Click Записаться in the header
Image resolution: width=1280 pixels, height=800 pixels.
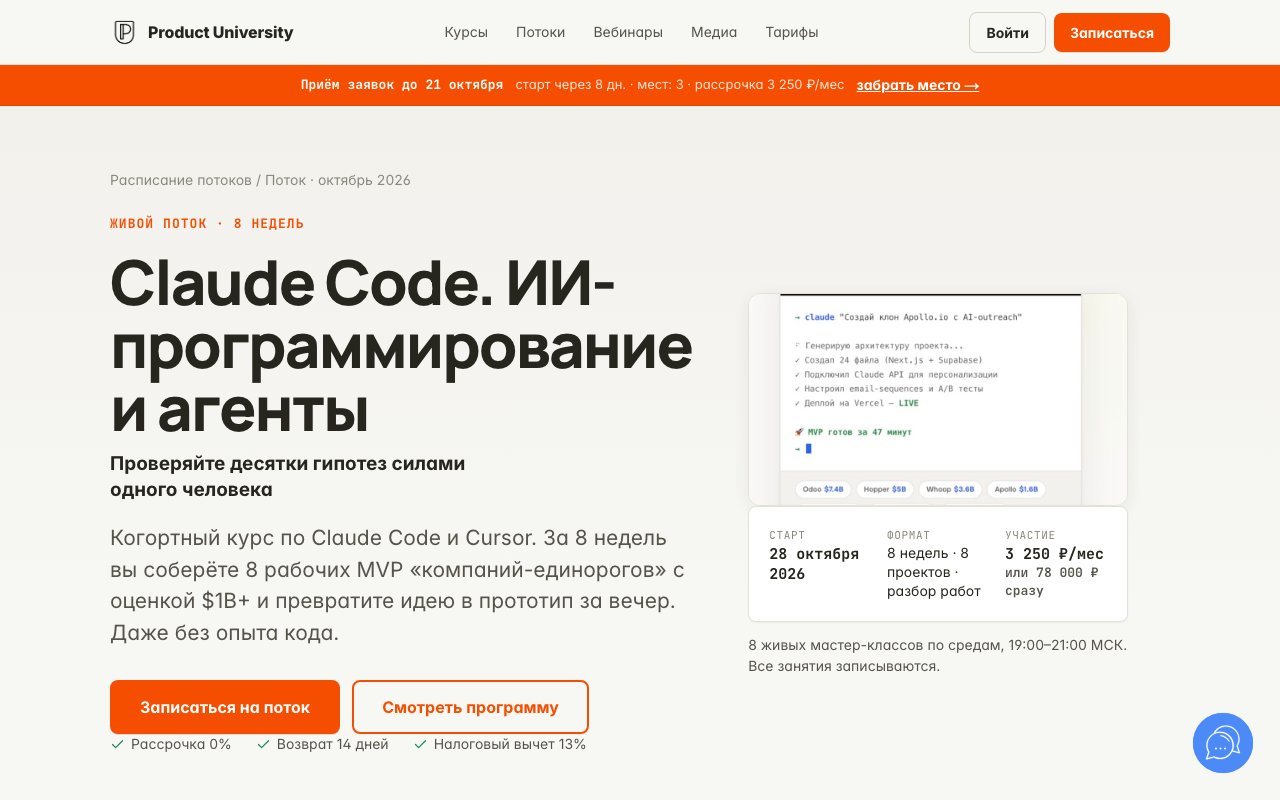[x=1112, y=33]
